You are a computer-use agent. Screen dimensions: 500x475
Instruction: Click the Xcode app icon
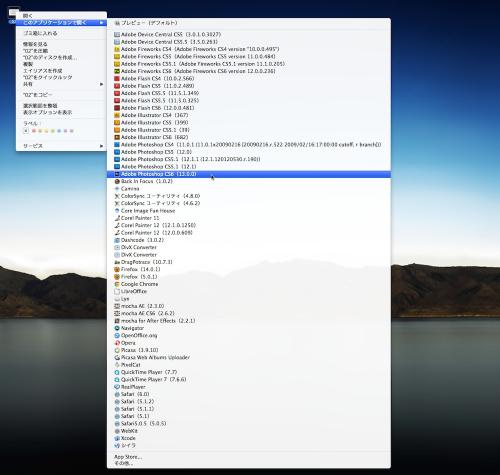[x=117, y=438]
